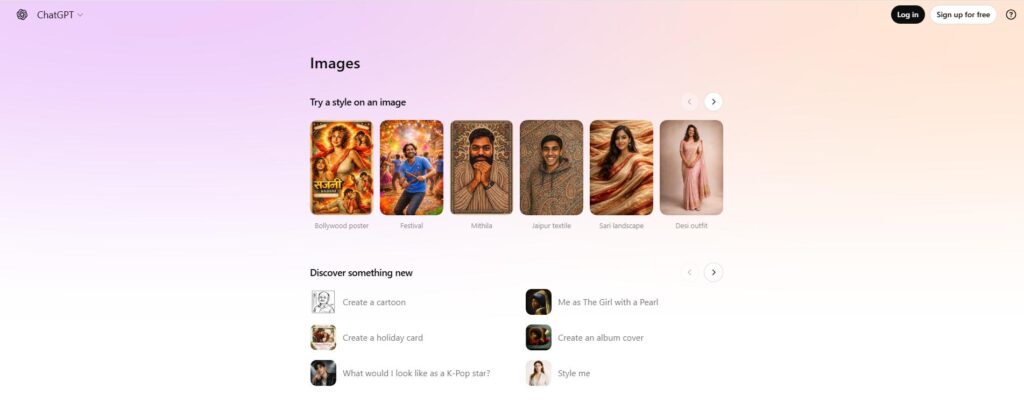Open the help question mark icon
1024x409 pixels.
[1010, 15]
